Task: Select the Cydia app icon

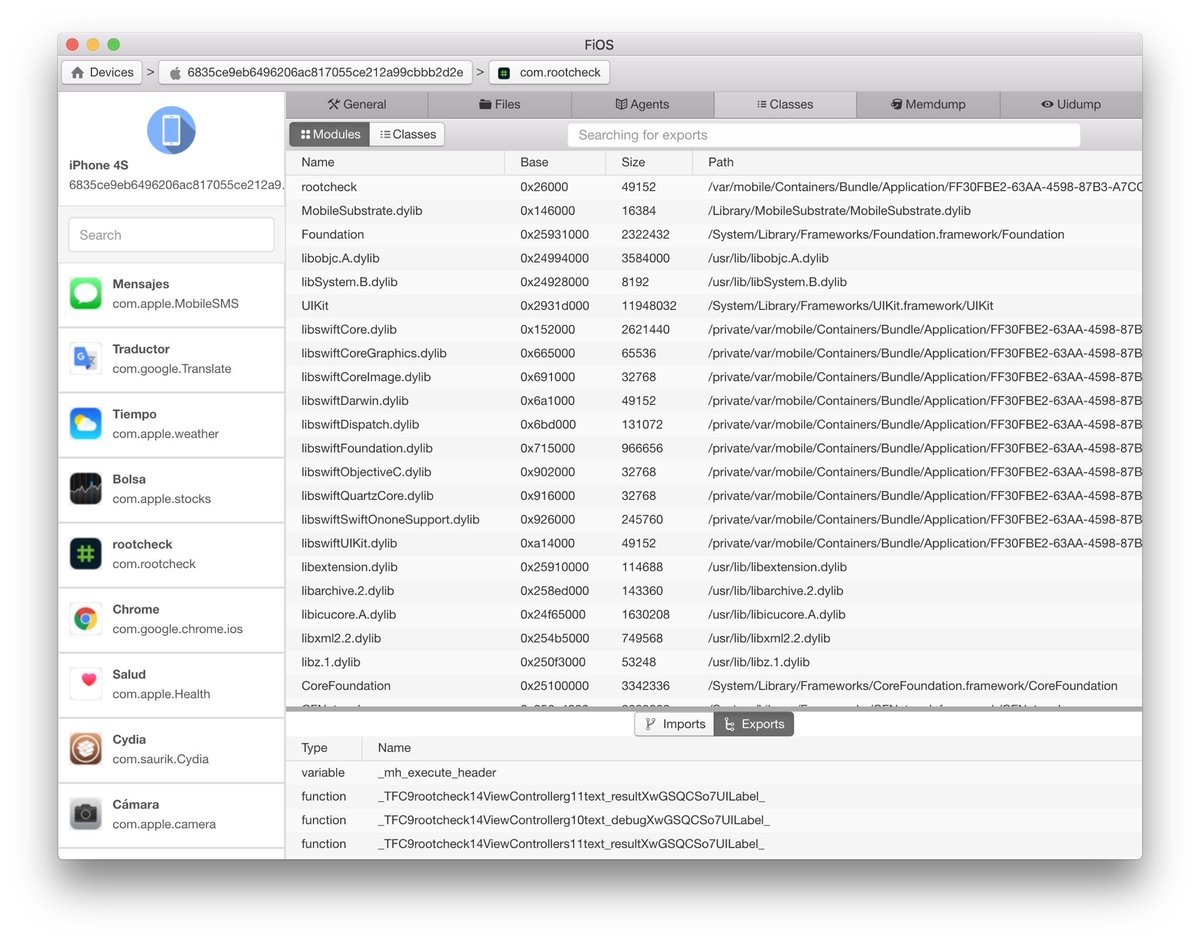Action: tap(86, 749)
